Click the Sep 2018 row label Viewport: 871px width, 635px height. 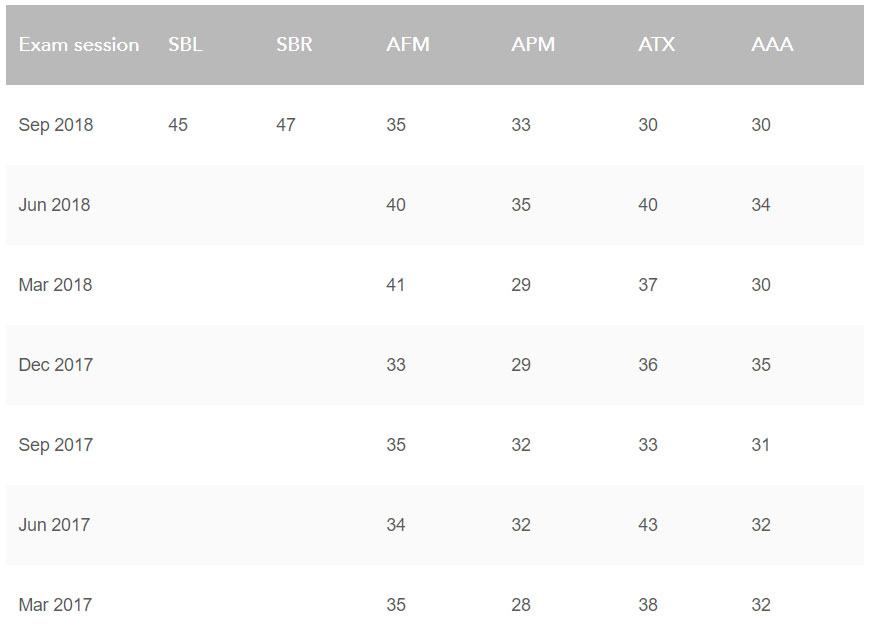point(56,125)
